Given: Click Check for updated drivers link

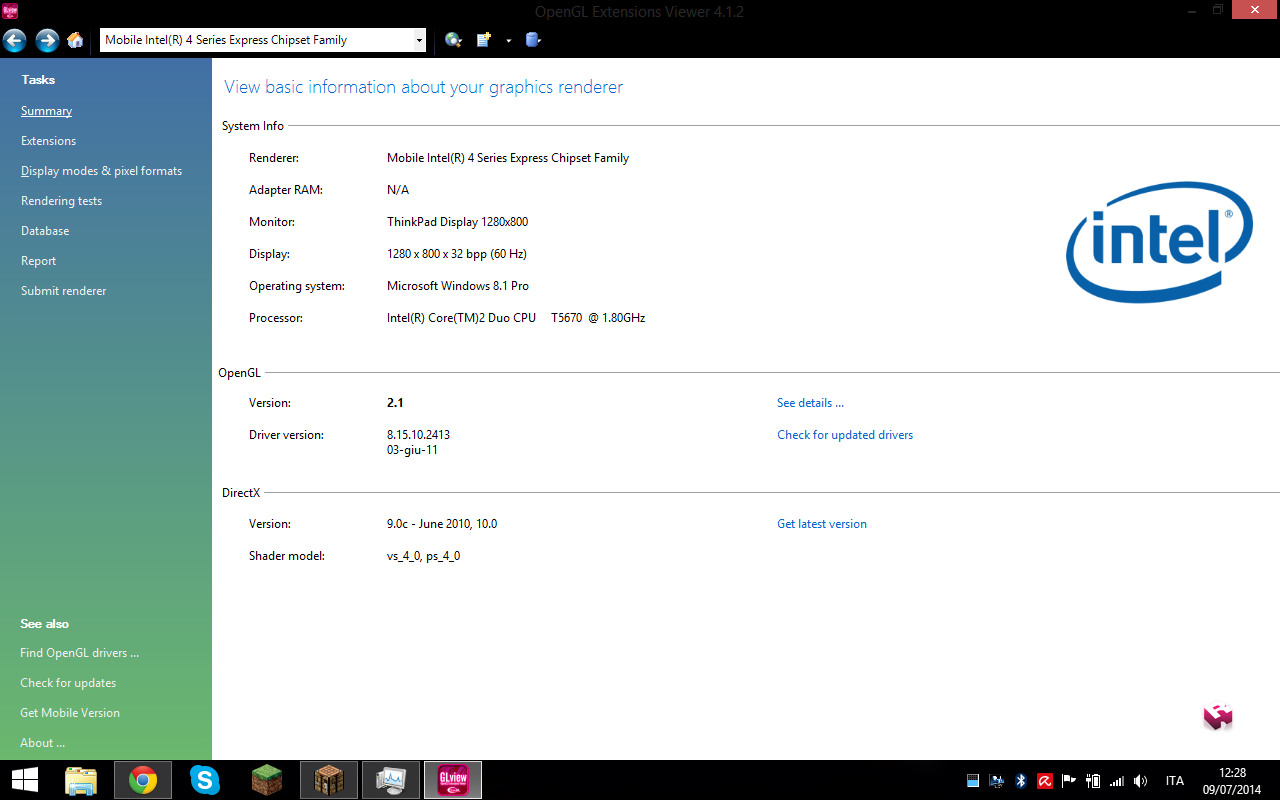Looking at the screenshot, I should coord(844,435).
